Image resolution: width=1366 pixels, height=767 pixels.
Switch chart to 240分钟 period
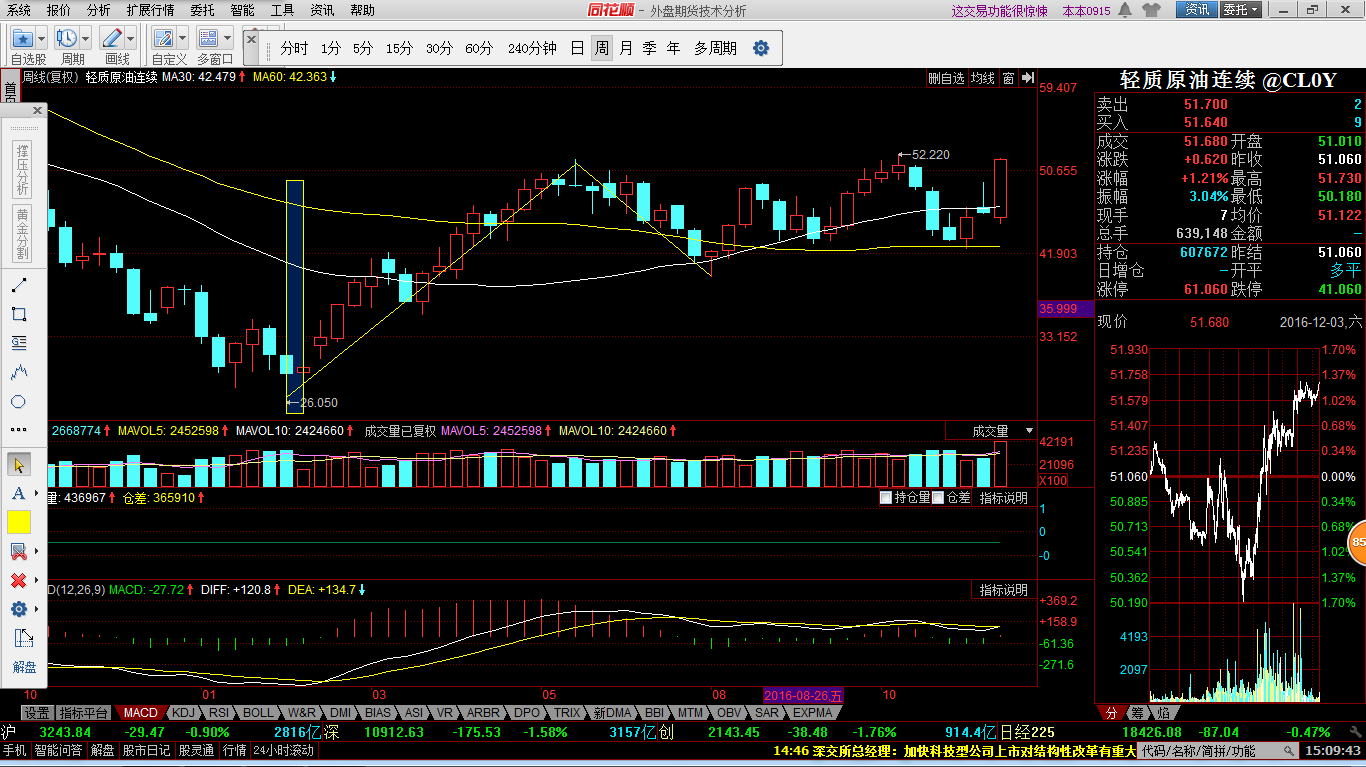click(532, 48)
